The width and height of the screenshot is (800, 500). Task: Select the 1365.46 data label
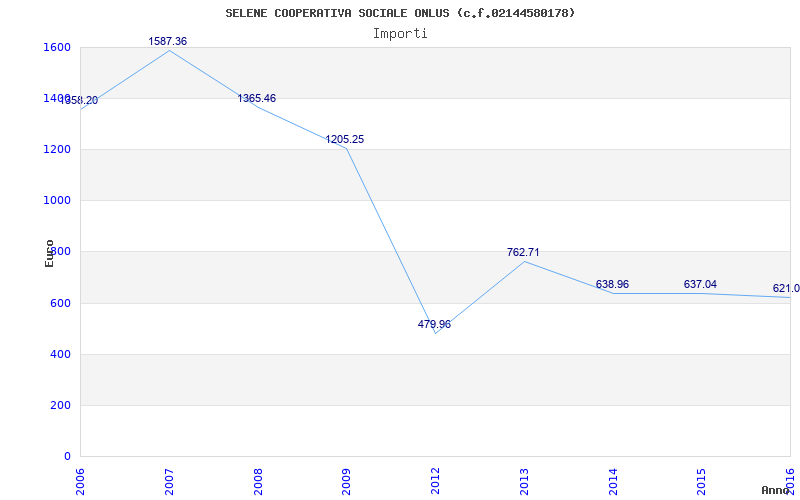tap(257, 98)
